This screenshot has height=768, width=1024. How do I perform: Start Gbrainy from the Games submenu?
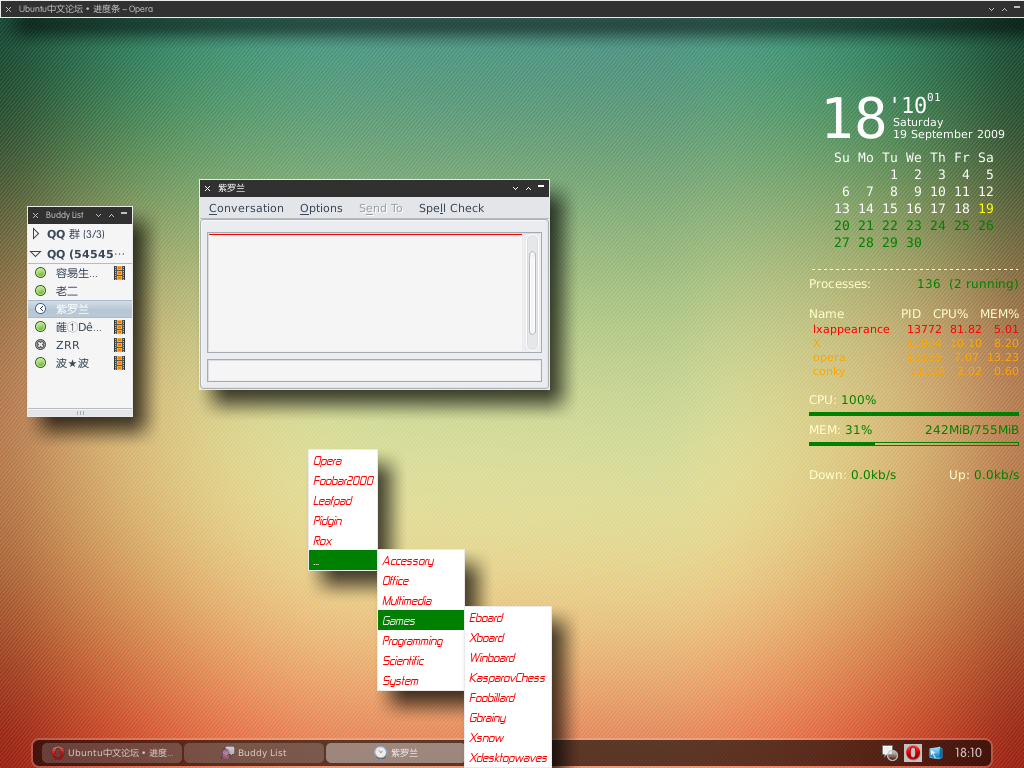click(x=508, y=718)
